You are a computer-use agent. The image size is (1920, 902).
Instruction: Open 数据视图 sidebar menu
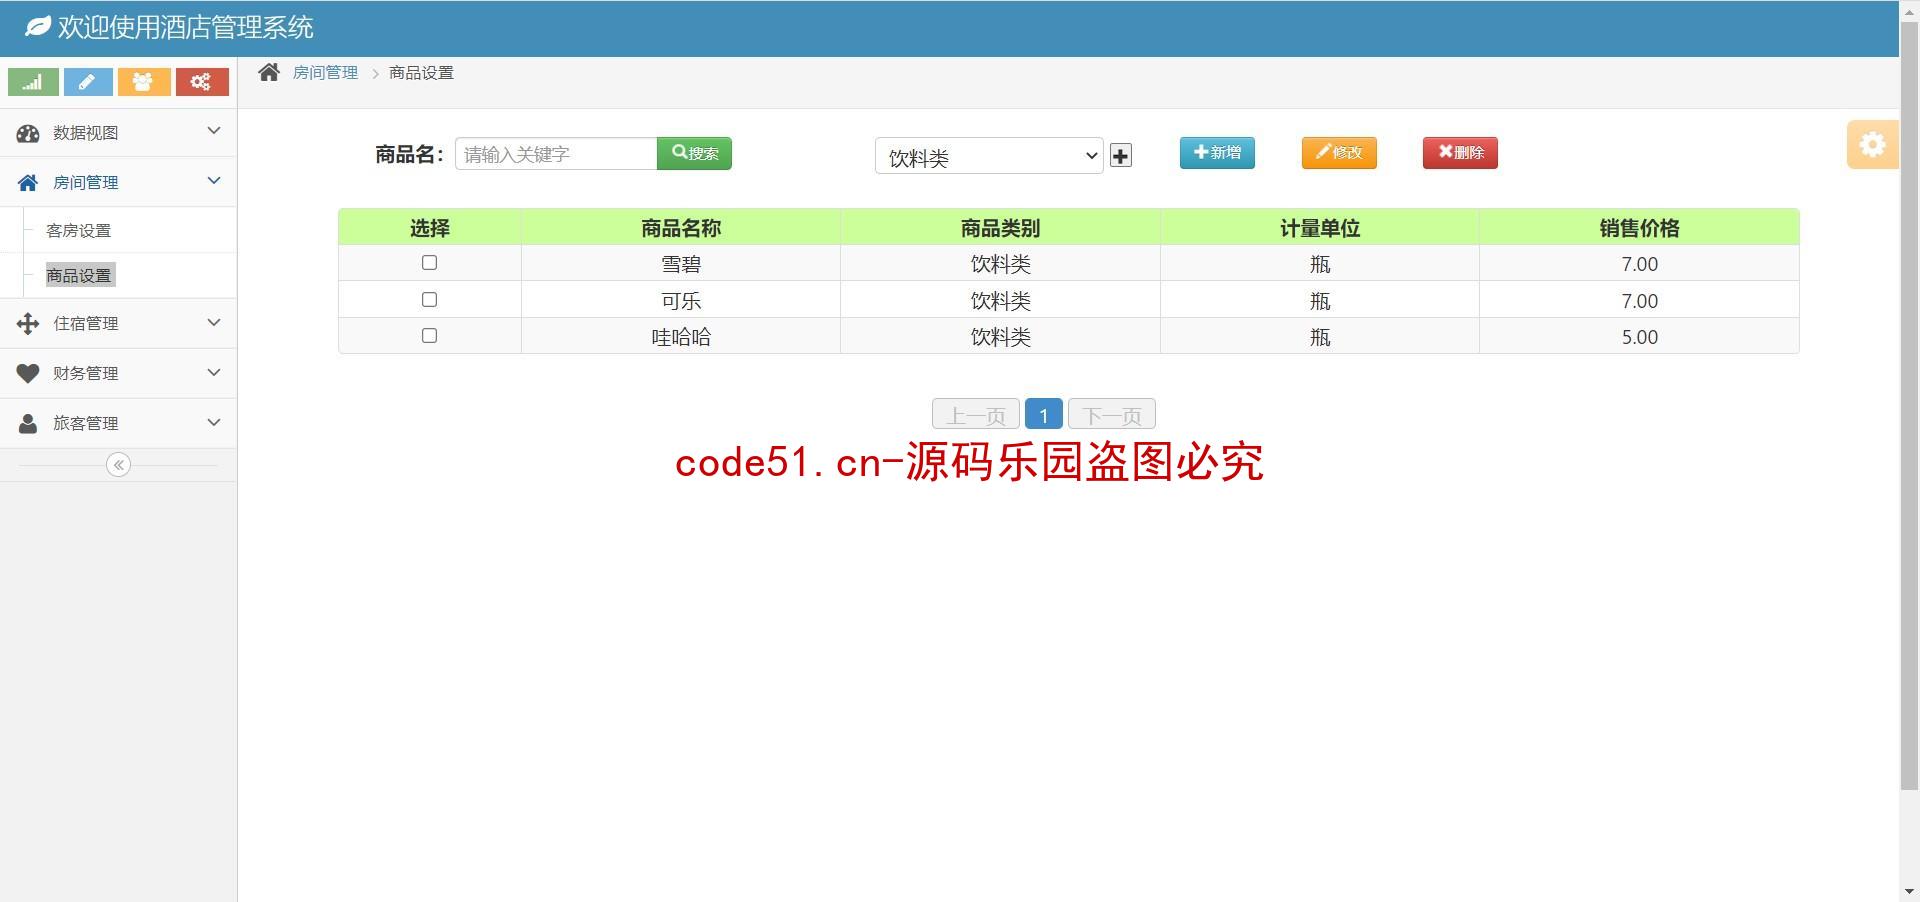(x=118, y=133)
